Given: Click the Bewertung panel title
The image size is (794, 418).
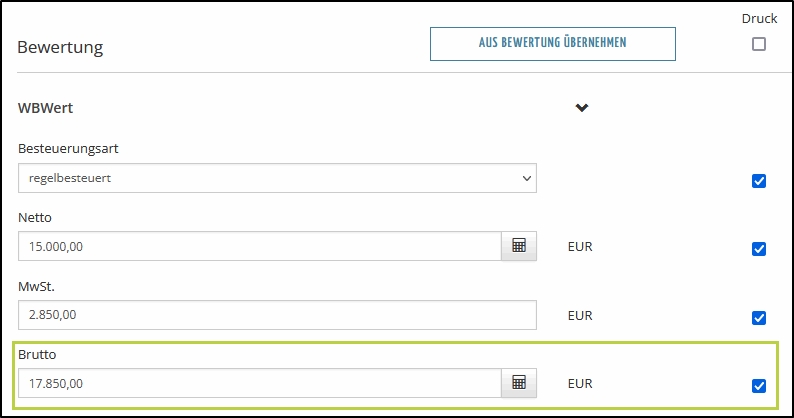Looking at the screenshot, I should 60,47.
